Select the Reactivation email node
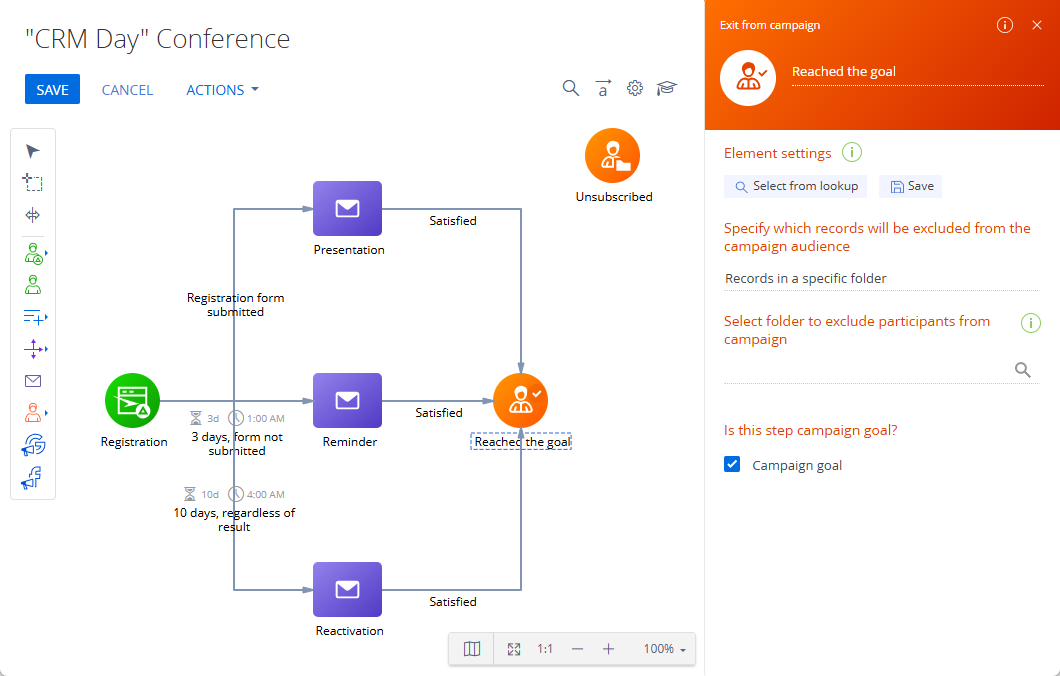Viewport: 1060px width, 676px height. (347, 589)
